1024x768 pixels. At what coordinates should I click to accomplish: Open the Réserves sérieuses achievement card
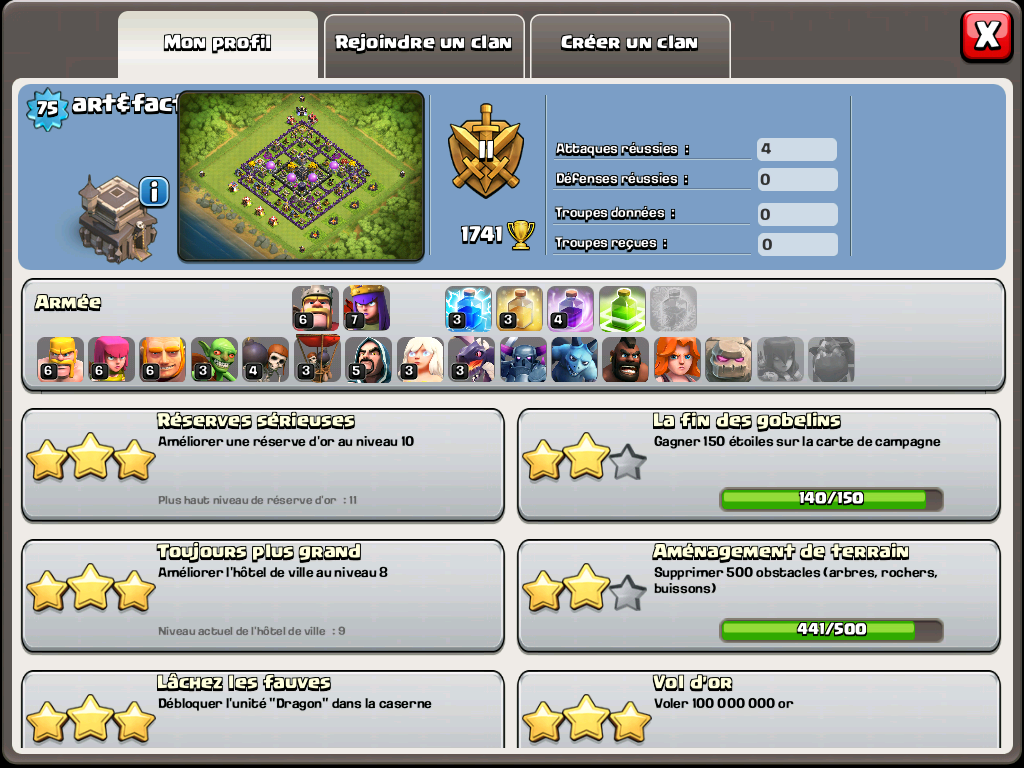pyautogui.click(x=263, y=465)
